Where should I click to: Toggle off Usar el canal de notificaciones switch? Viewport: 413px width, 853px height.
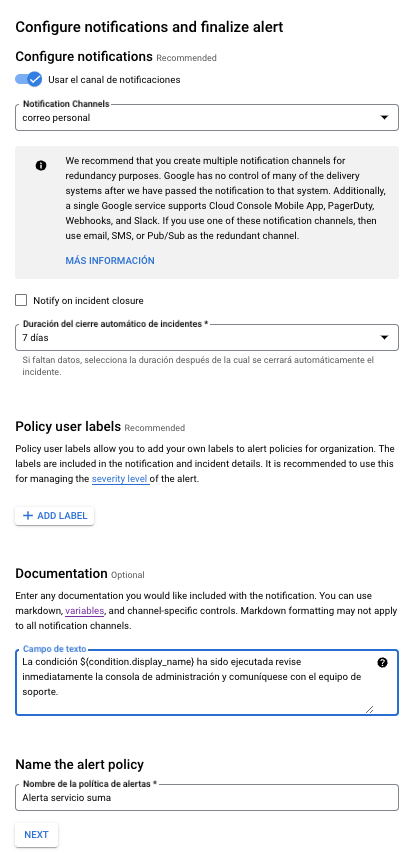[29, 79]
